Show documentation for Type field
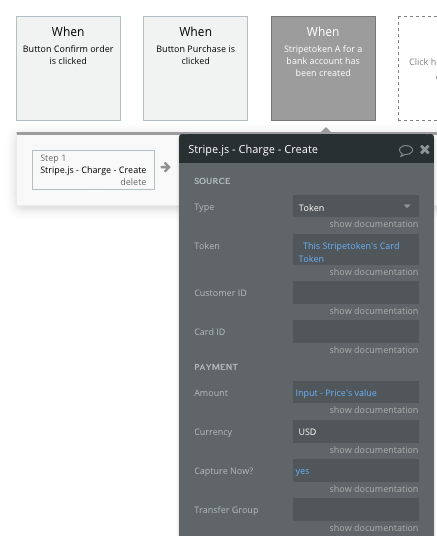437x536 pixels. point(373,224)
